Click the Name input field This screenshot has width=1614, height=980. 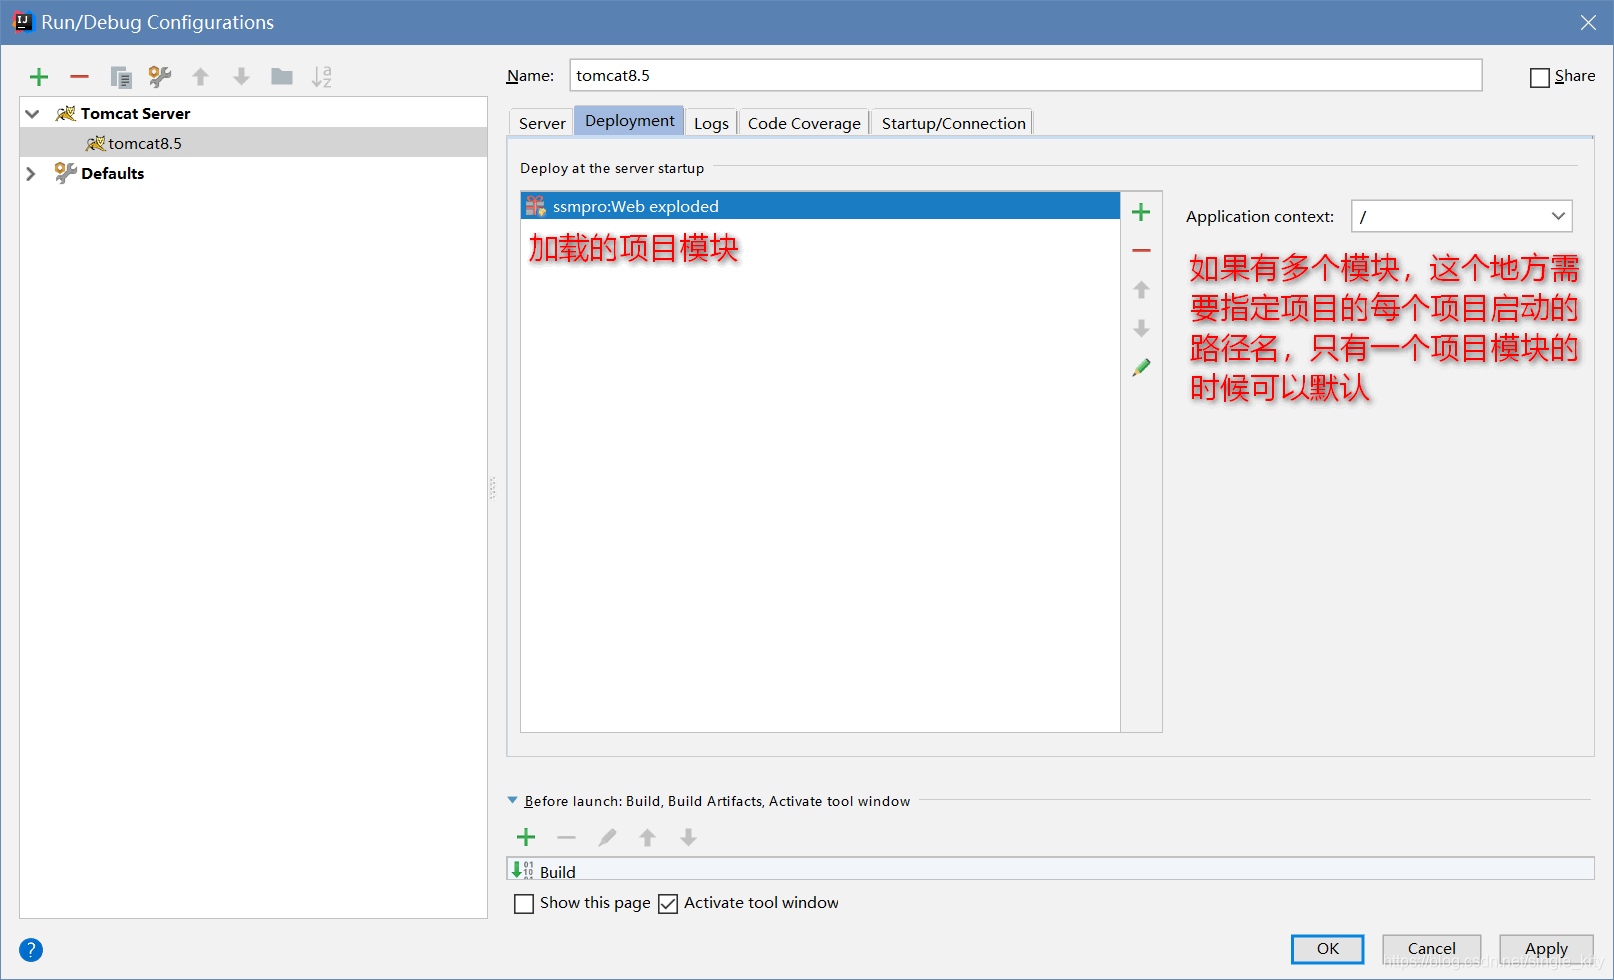coord(1026,75)
